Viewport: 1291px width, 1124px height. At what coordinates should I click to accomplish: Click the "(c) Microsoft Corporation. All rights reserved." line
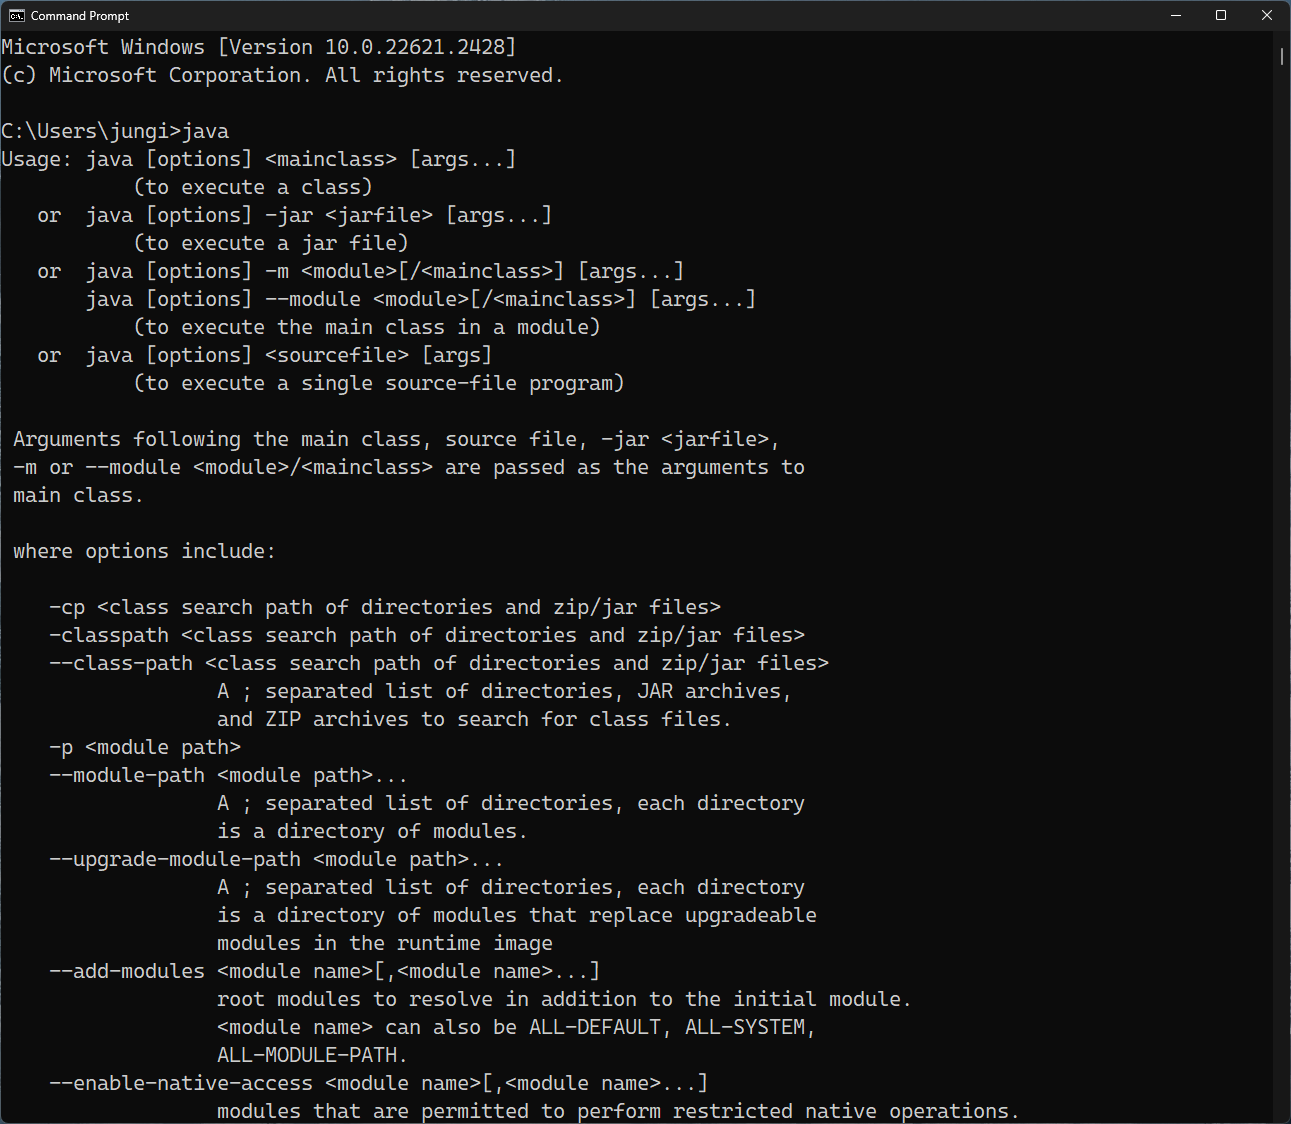pos(282,75)
